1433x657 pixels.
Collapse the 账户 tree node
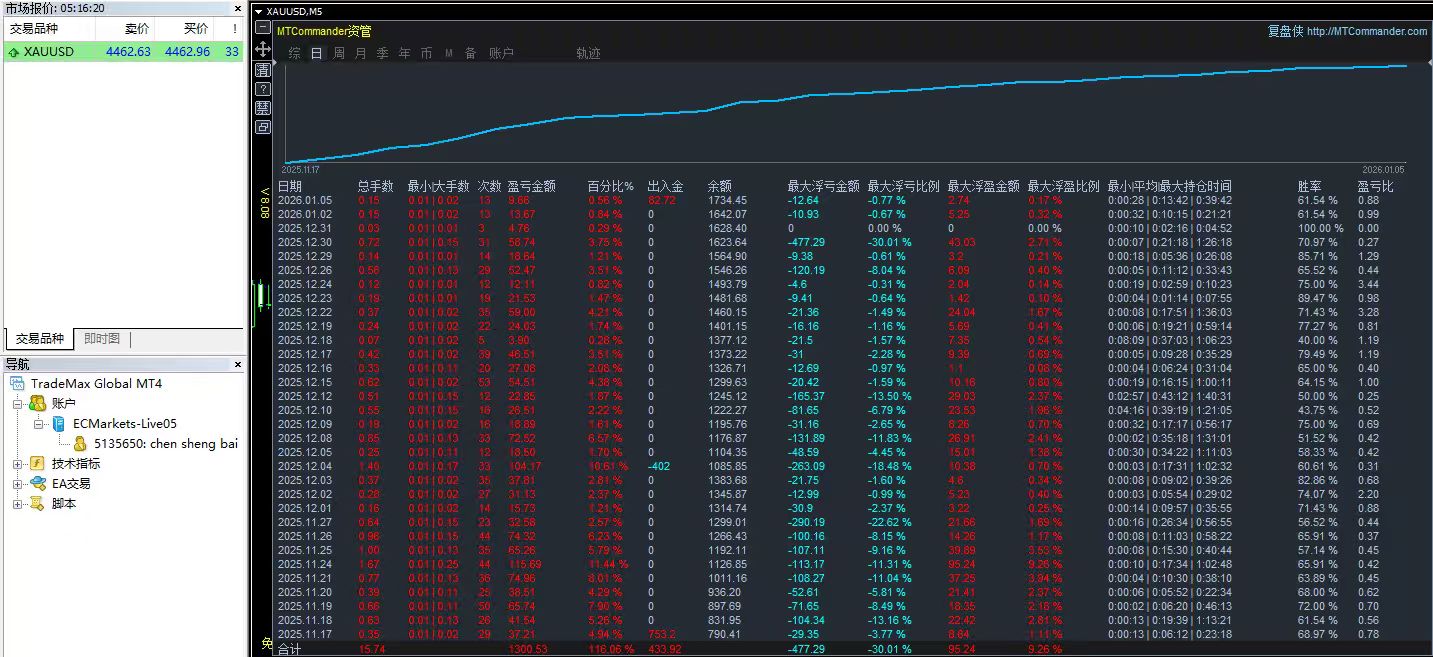click(17, 404)
